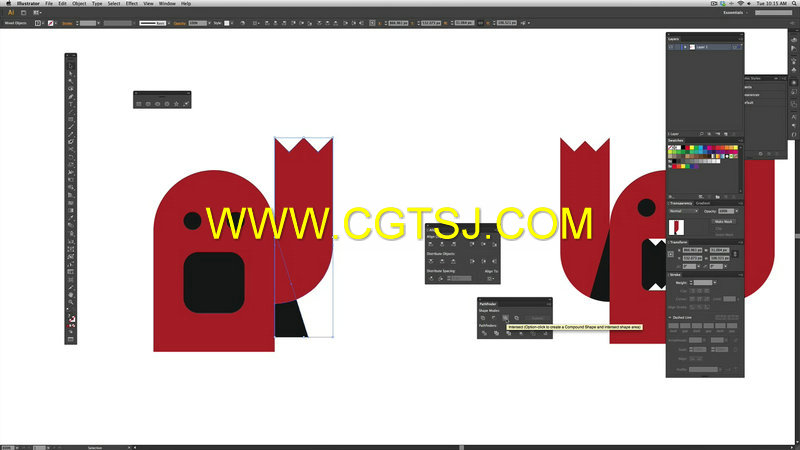The image size is (800, 450).
Task: Open the Help menu
Action: [186, 4]
